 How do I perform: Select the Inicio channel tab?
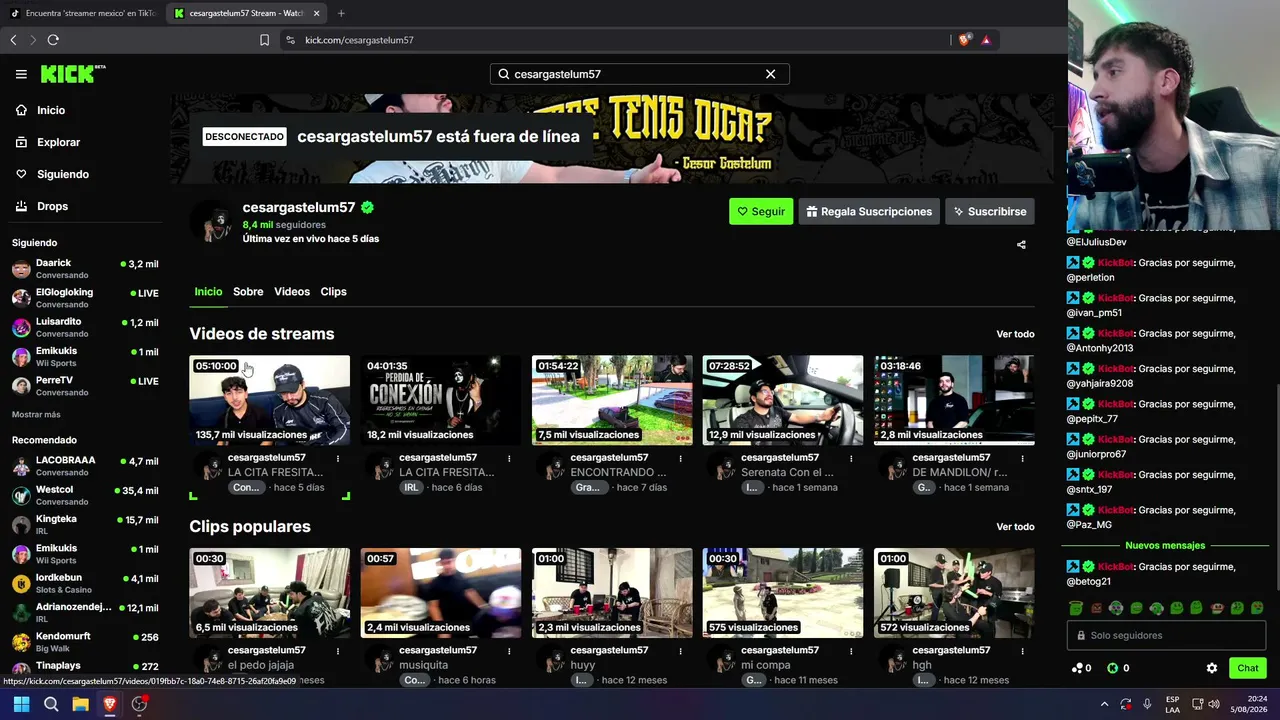click(208, 292)
